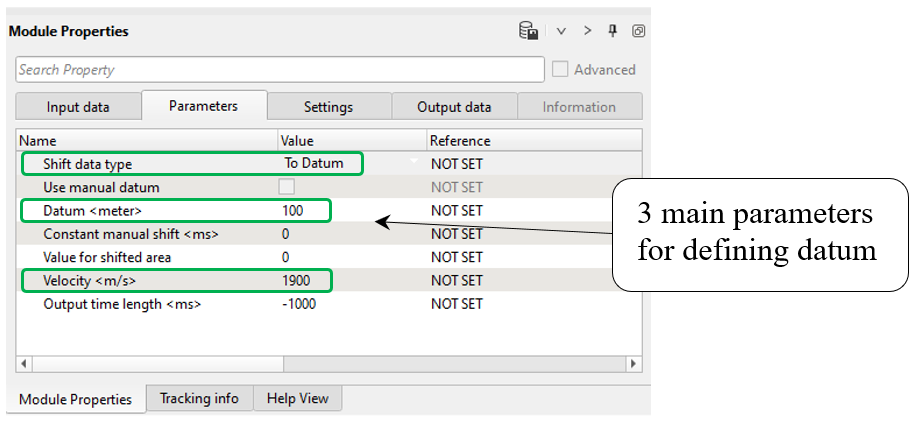The width and height of the screenshot is (921, 421).
Task: Click the Value column header
Action: [352, 141]
